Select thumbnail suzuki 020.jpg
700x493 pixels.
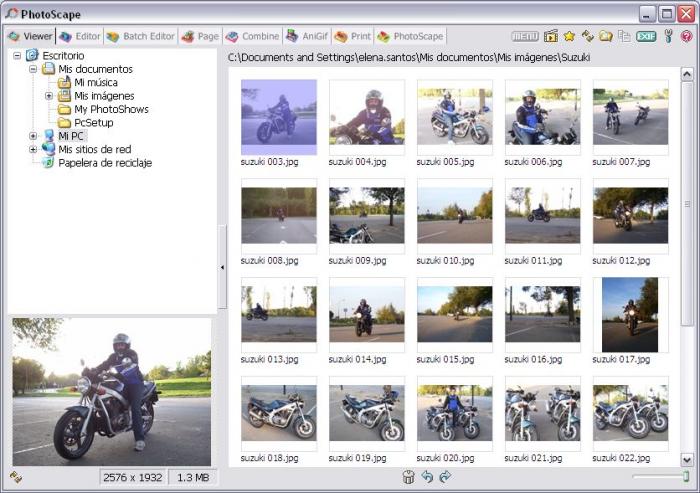[454, 414]
